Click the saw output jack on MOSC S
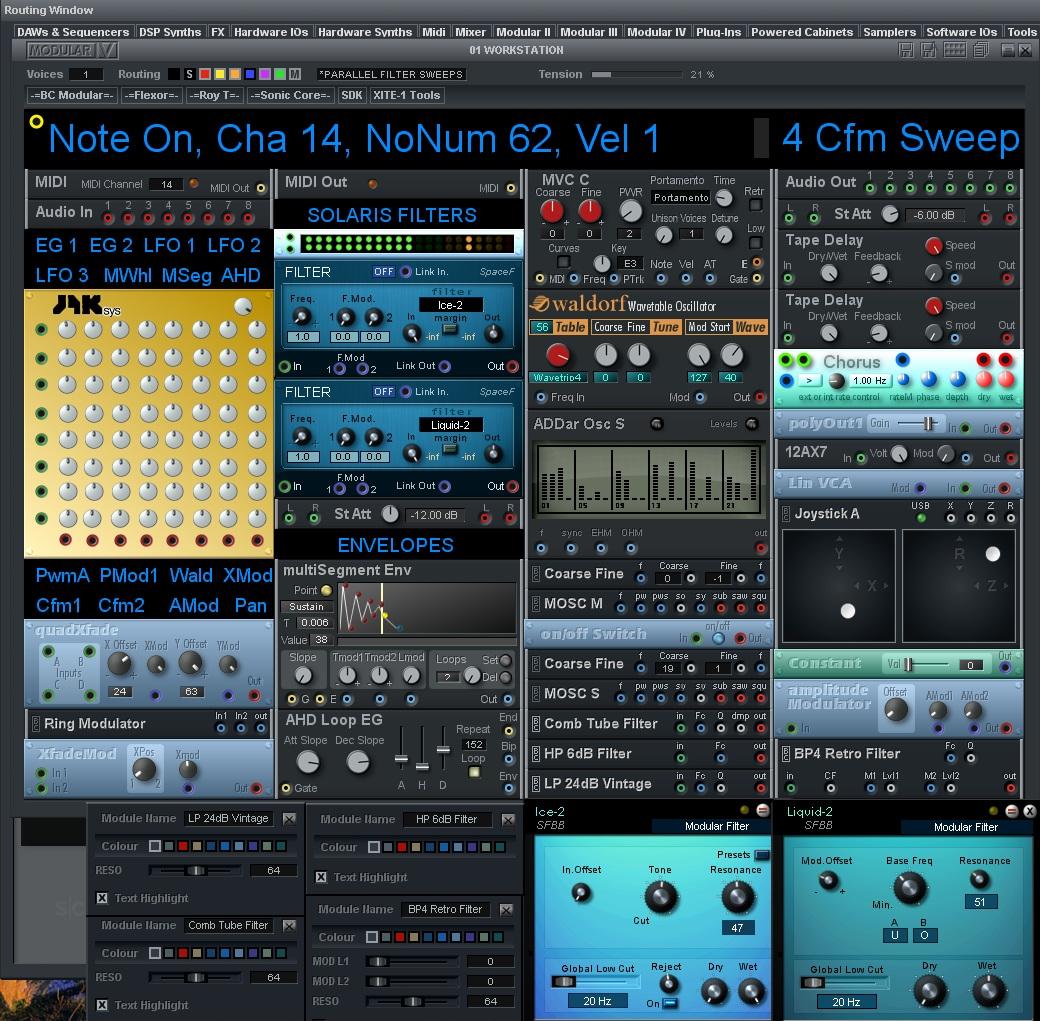Viewport: 1040px width, 1021px height. pos(740,698)
